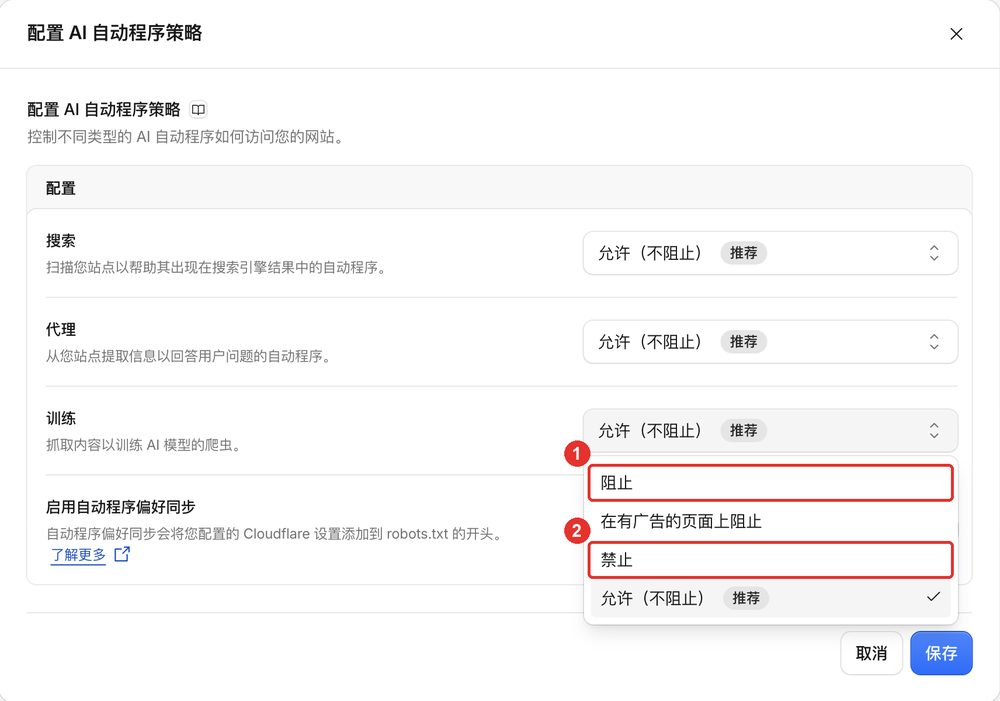This screenshot has width=1000, height=701.
Task: Click the checkmark beside the selected 允许 option
Action: 933,597
